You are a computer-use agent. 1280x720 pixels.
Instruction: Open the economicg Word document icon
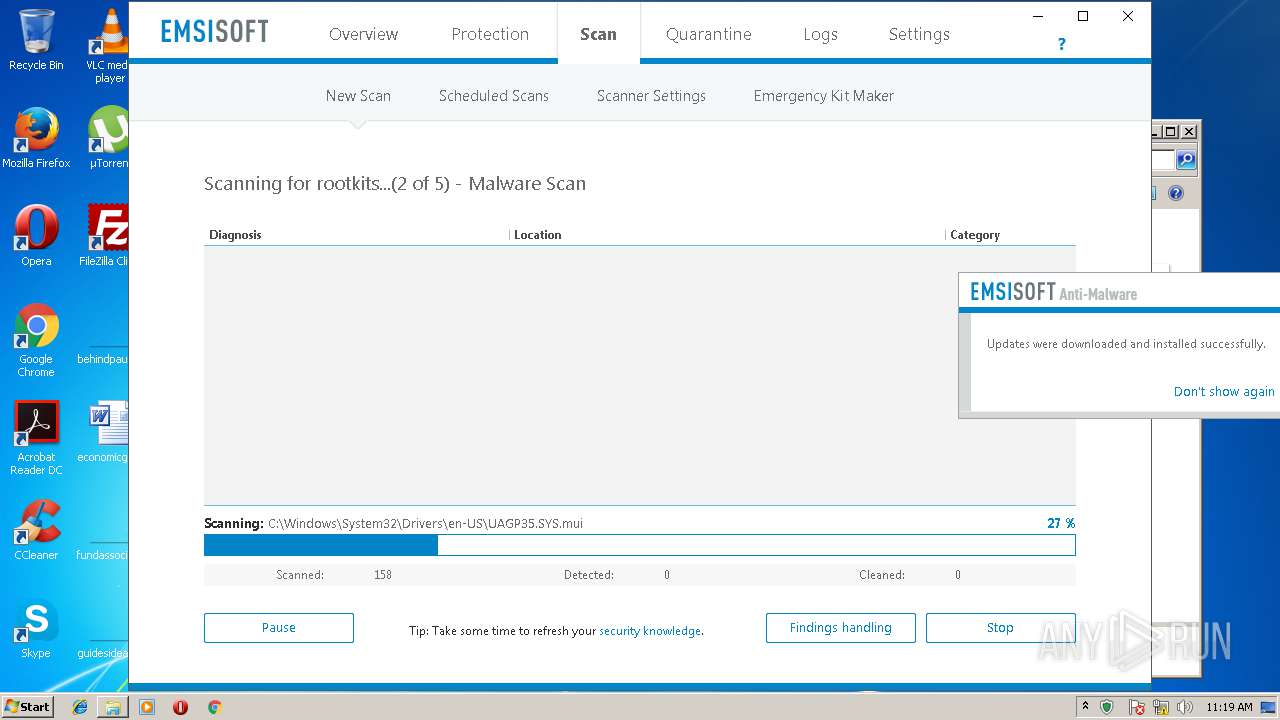104,432
